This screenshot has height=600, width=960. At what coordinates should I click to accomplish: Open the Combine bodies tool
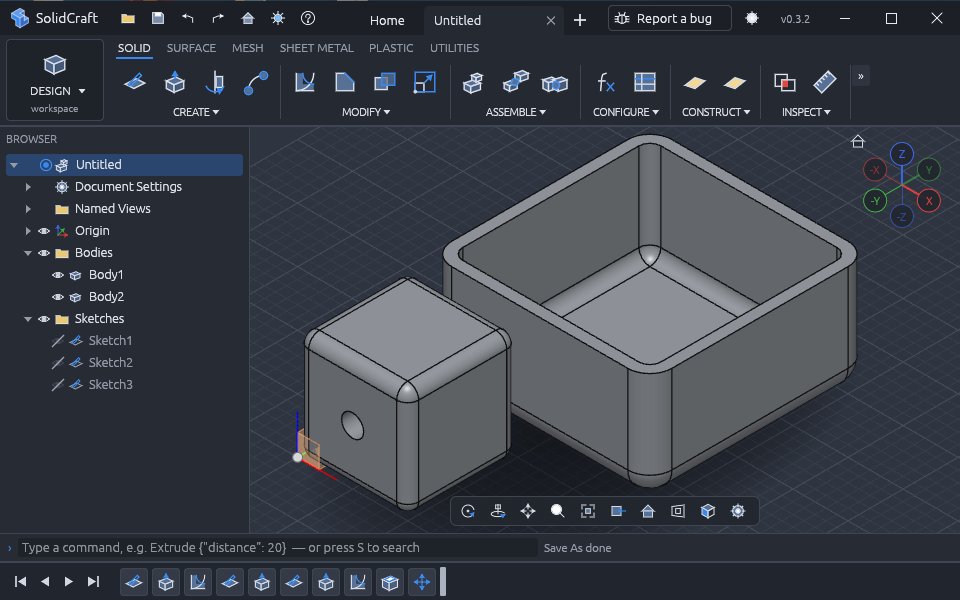click(384, 82)
